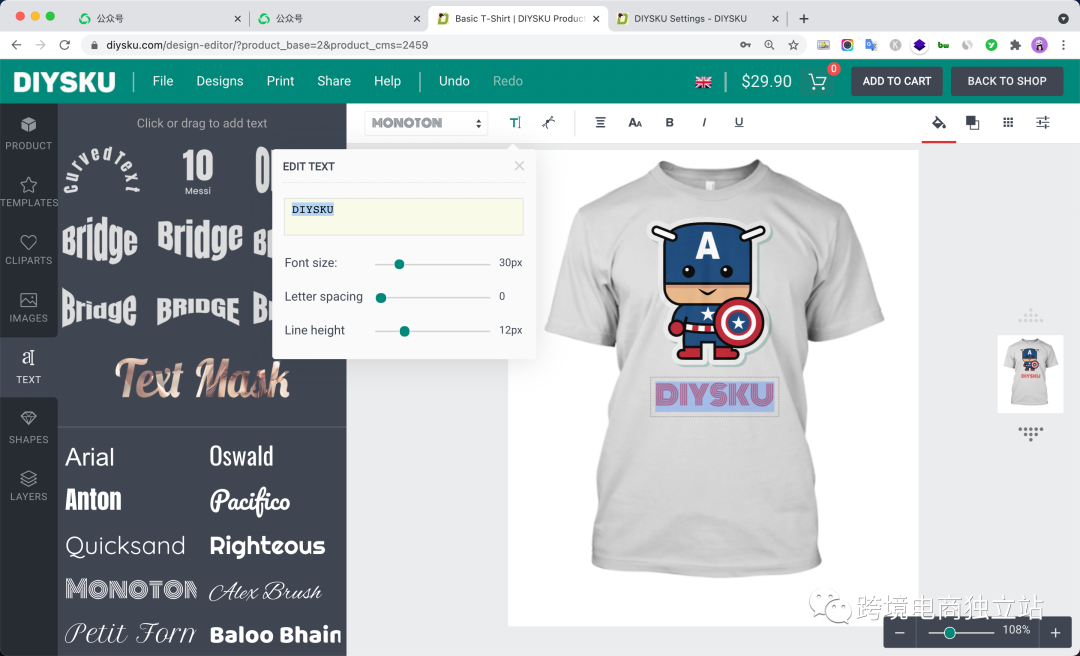This screenshot has height=656, width=1080.
Task: Open the File menu
Action: point(163,81)
